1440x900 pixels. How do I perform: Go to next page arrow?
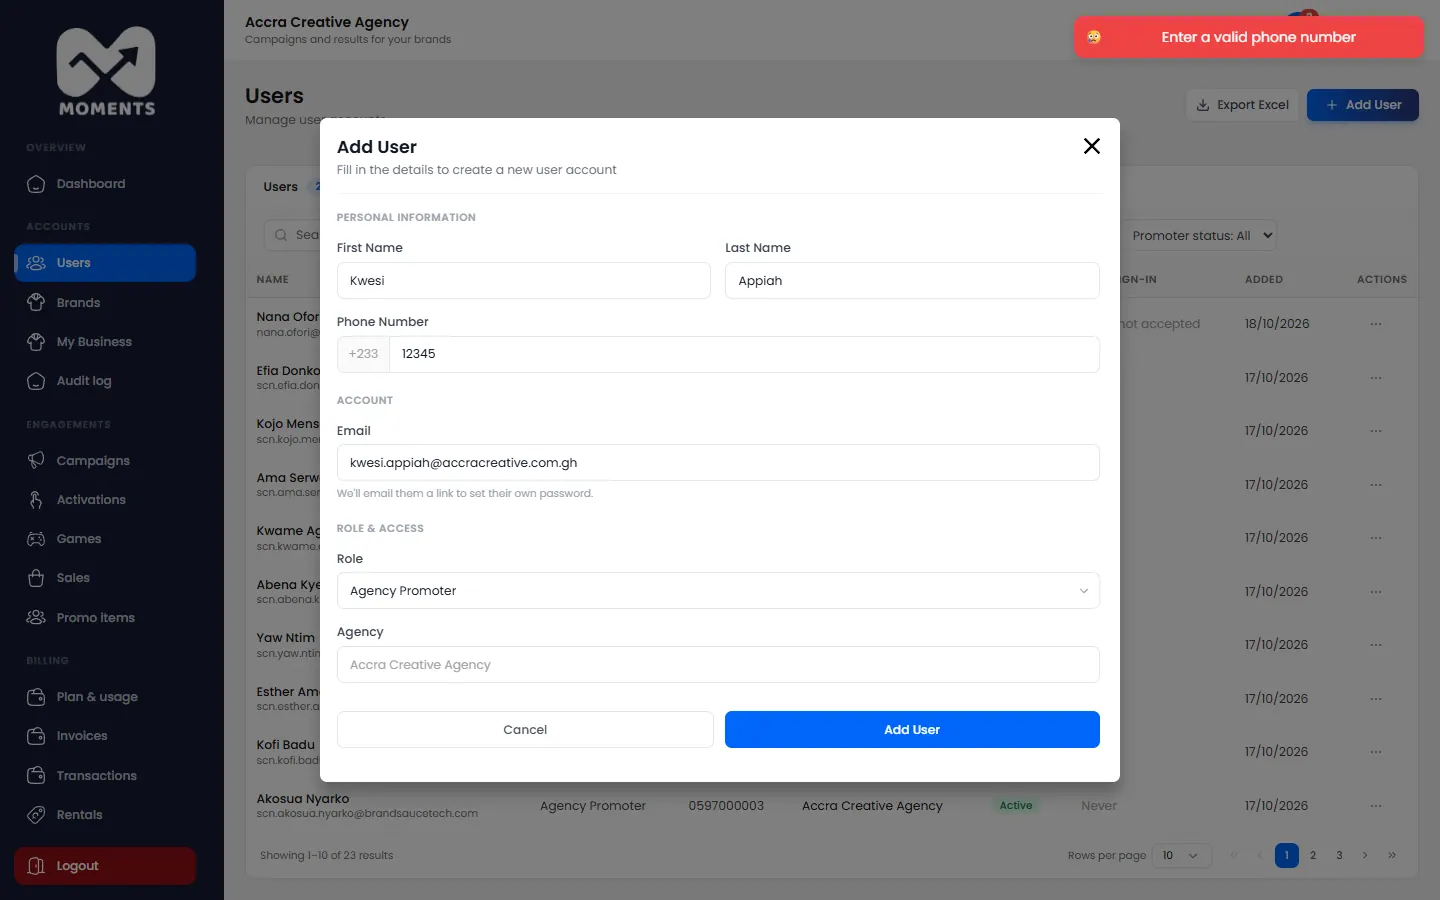click(1365, 856)
